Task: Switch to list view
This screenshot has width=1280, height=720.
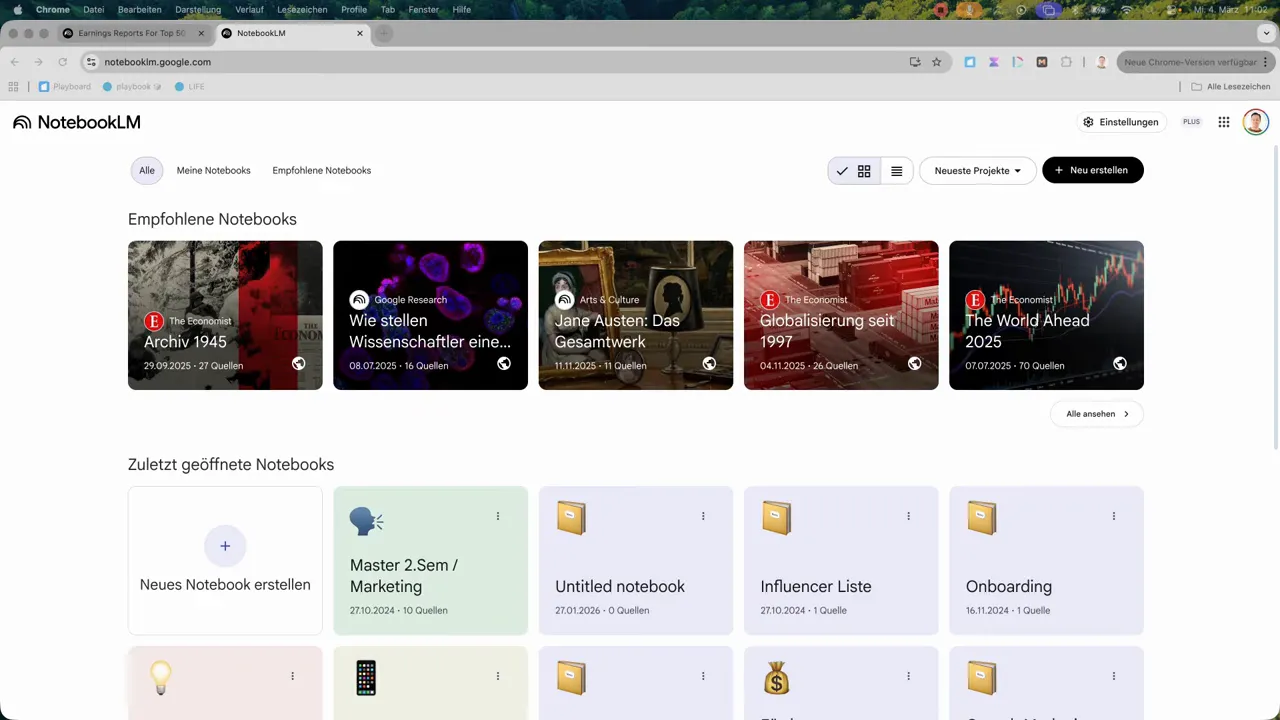Action: 896,171
